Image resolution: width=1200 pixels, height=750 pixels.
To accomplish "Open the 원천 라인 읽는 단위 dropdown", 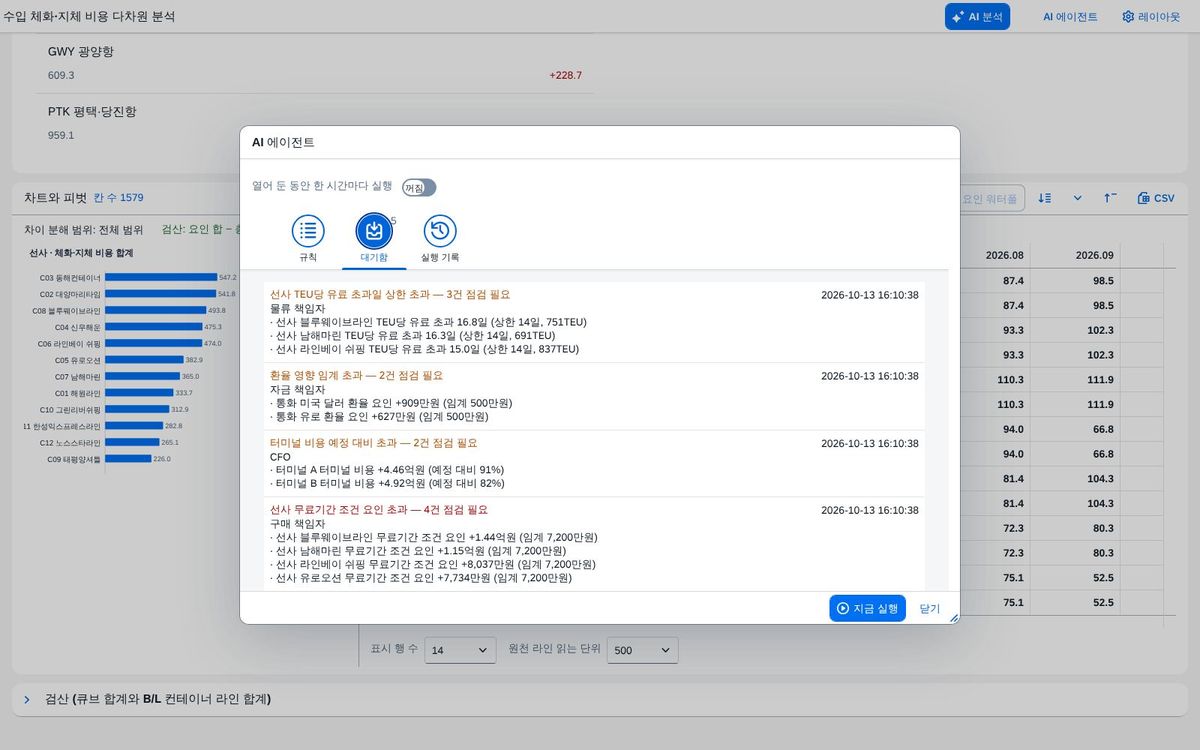I will pyautogui.click(x=643, y=650).
